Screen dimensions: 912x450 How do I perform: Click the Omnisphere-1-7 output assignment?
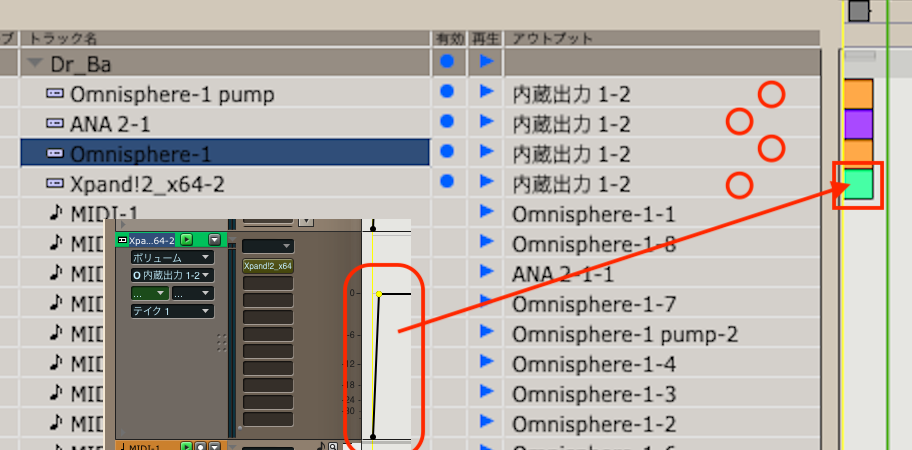point(594,305)
